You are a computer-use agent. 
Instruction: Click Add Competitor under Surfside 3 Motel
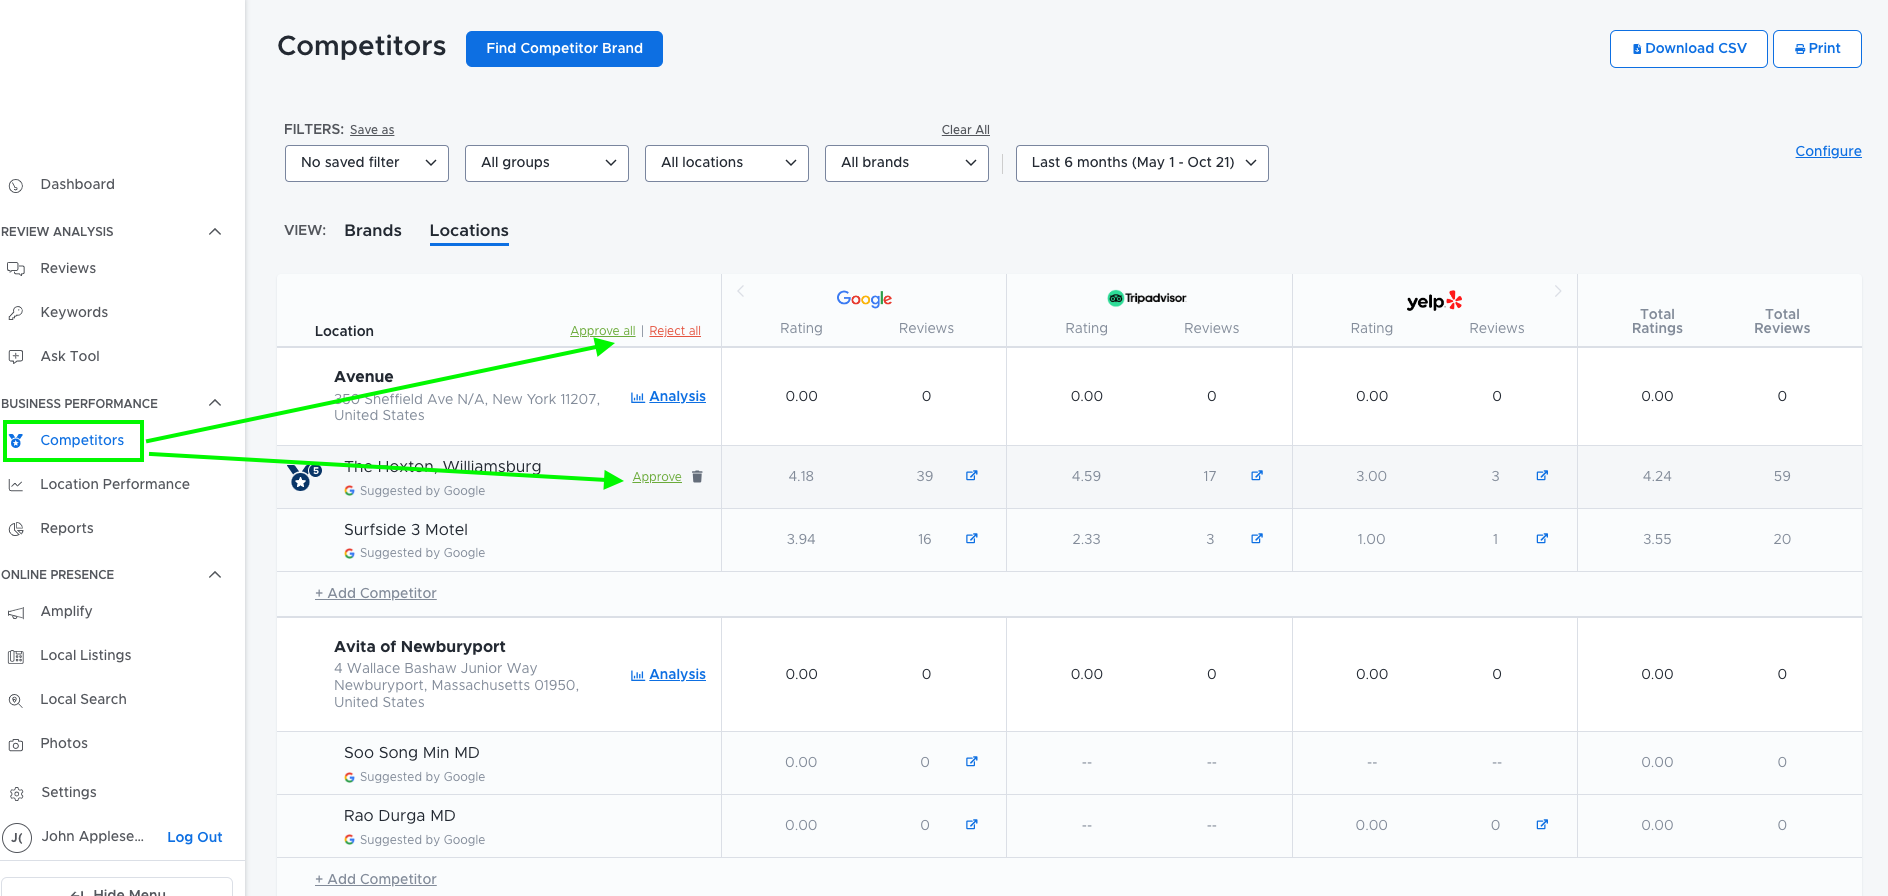coord(376,593)
